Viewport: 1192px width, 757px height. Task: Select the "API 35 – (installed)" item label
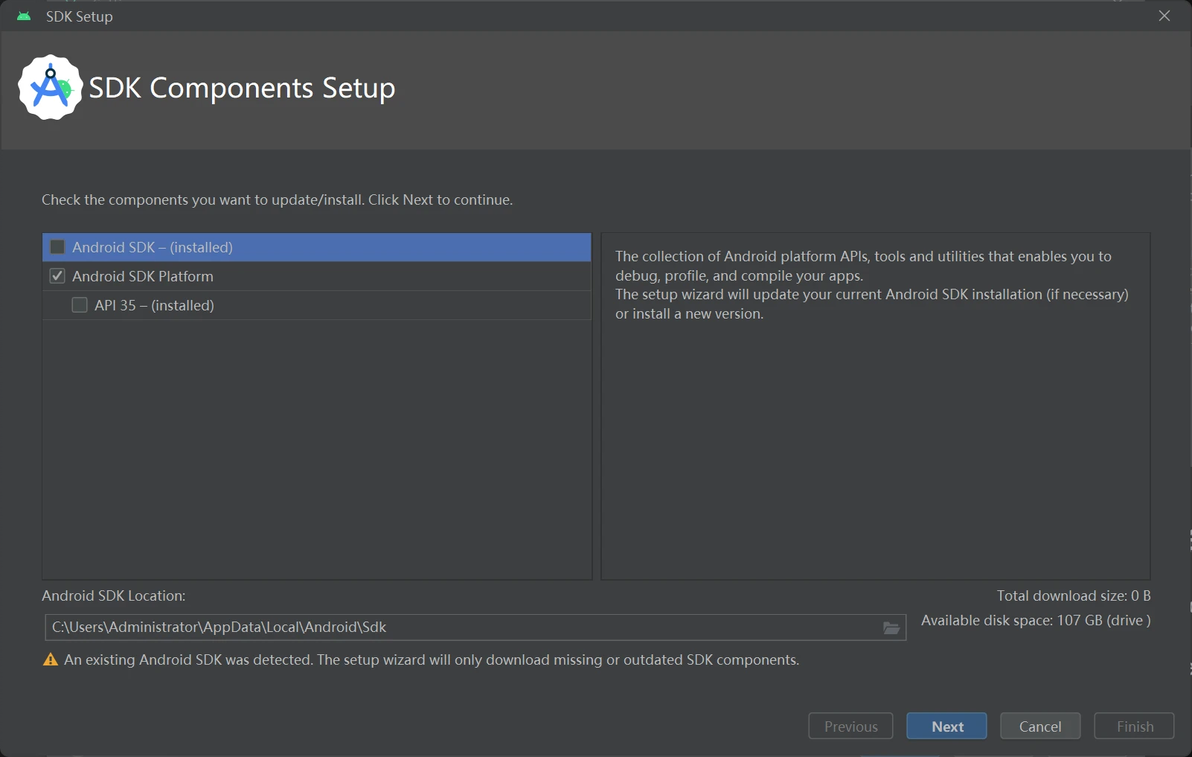tap(154, 305)
